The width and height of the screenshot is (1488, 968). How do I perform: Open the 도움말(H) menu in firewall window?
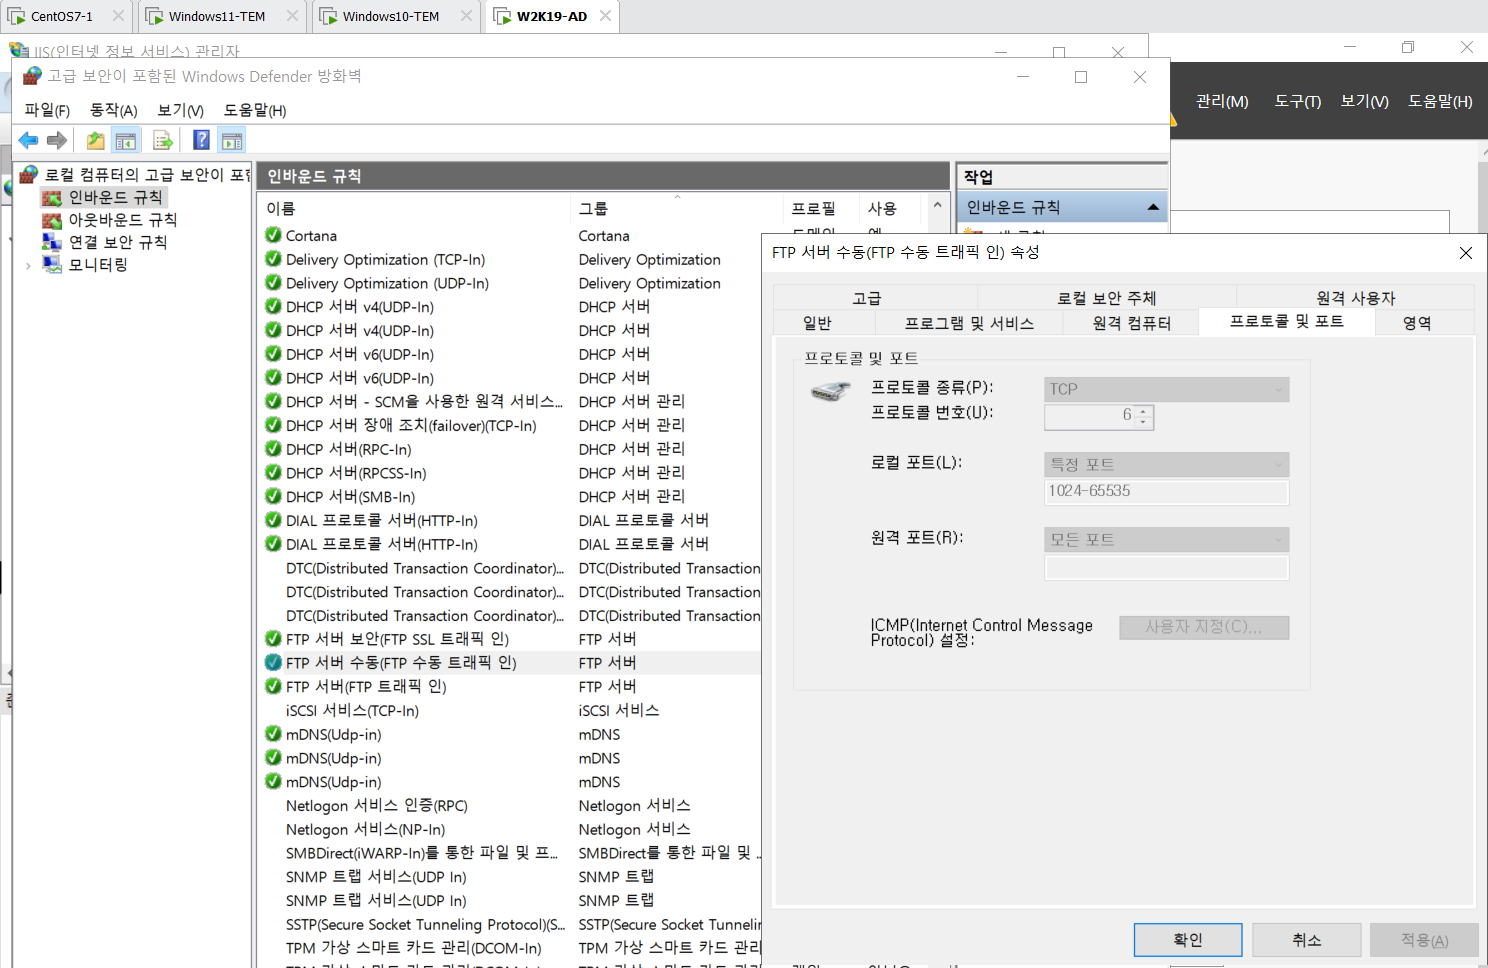pos(255,110)
